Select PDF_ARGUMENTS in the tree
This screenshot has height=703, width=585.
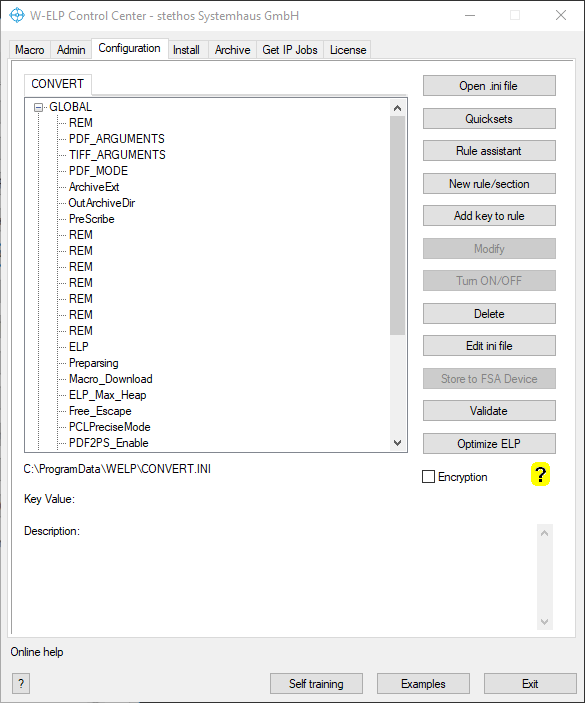pyautogui.click(x=117, y=139)
